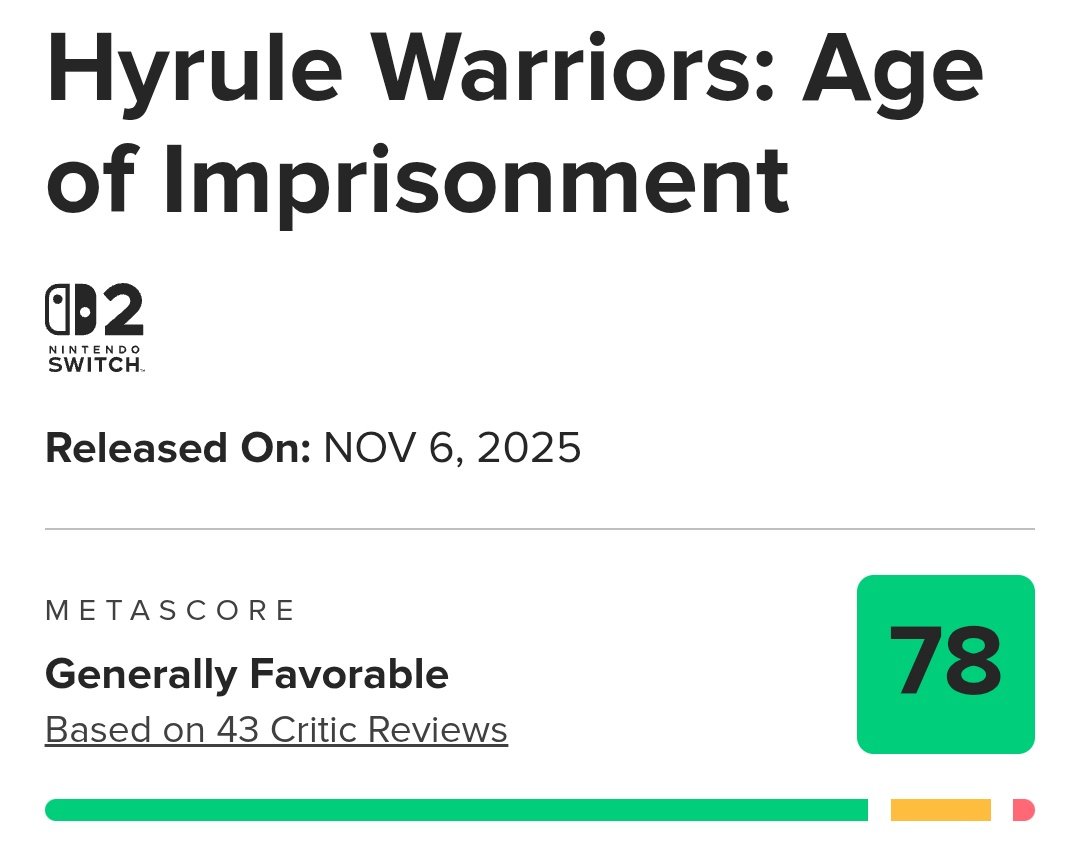Click the NOV 6, 2025 release date
1080x864 pixels.
pyautogui.click(x=452, y=448)
